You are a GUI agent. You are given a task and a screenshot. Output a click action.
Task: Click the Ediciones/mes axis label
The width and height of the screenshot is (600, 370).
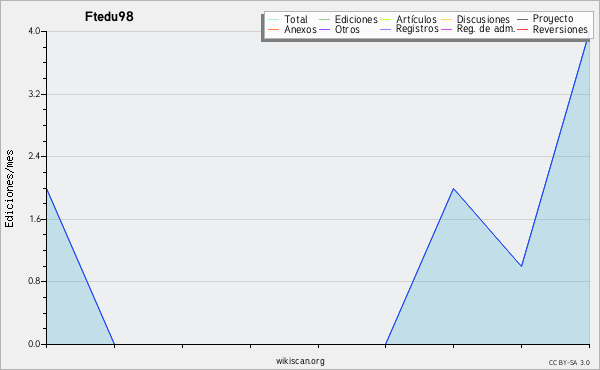click(x=9, y=189)
